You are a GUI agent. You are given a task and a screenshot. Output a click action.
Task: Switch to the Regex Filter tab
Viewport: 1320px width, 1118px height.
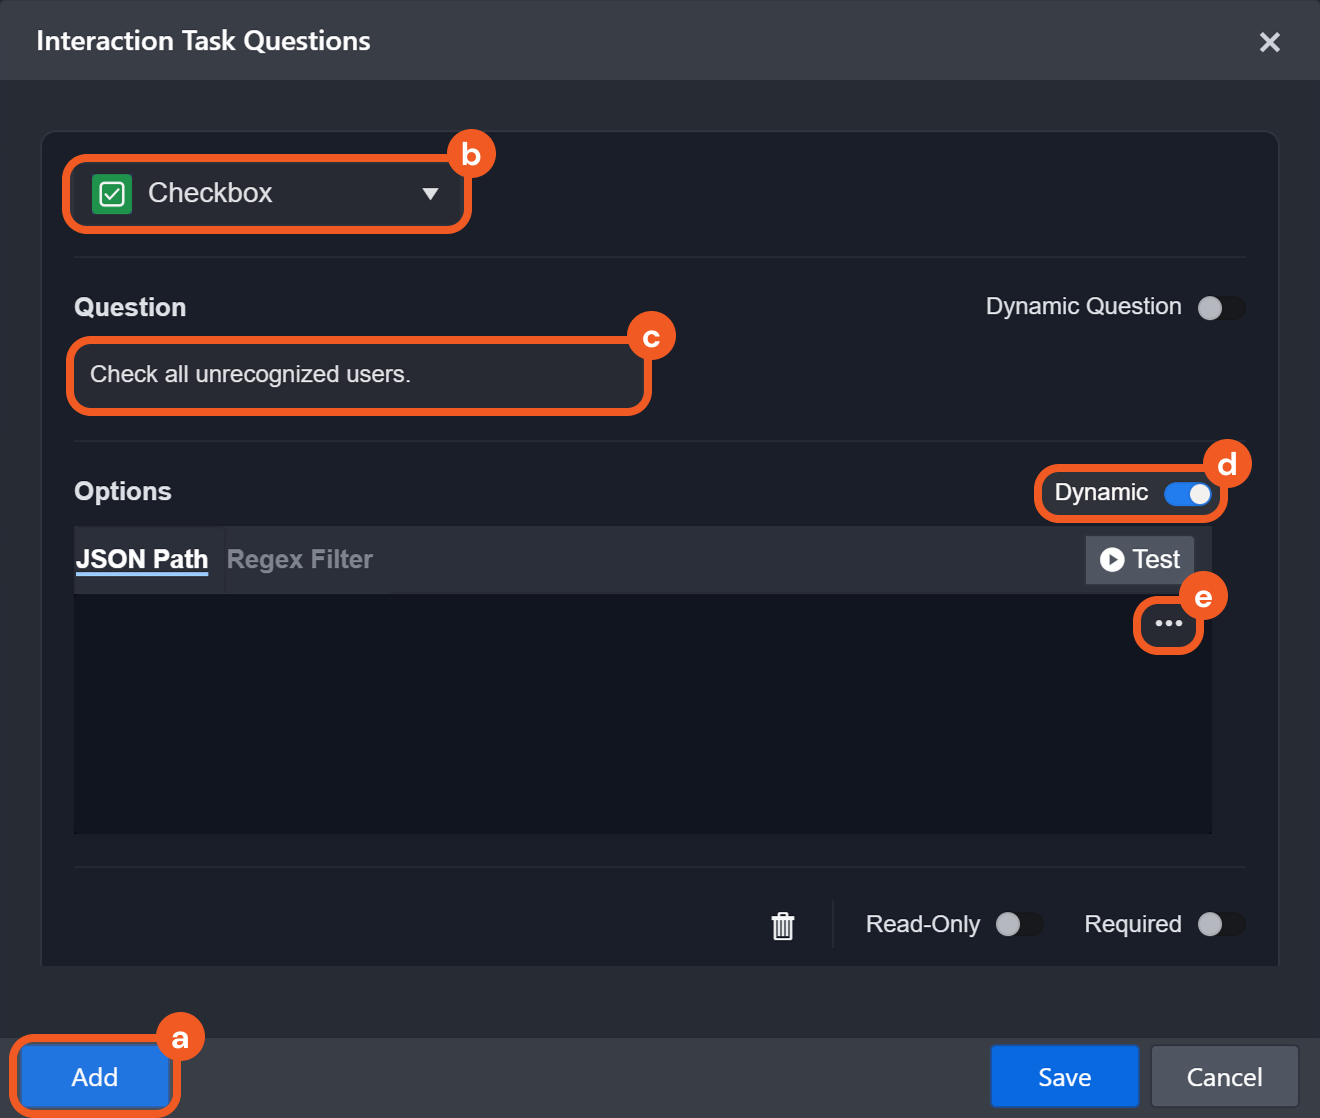pos(300,559)
